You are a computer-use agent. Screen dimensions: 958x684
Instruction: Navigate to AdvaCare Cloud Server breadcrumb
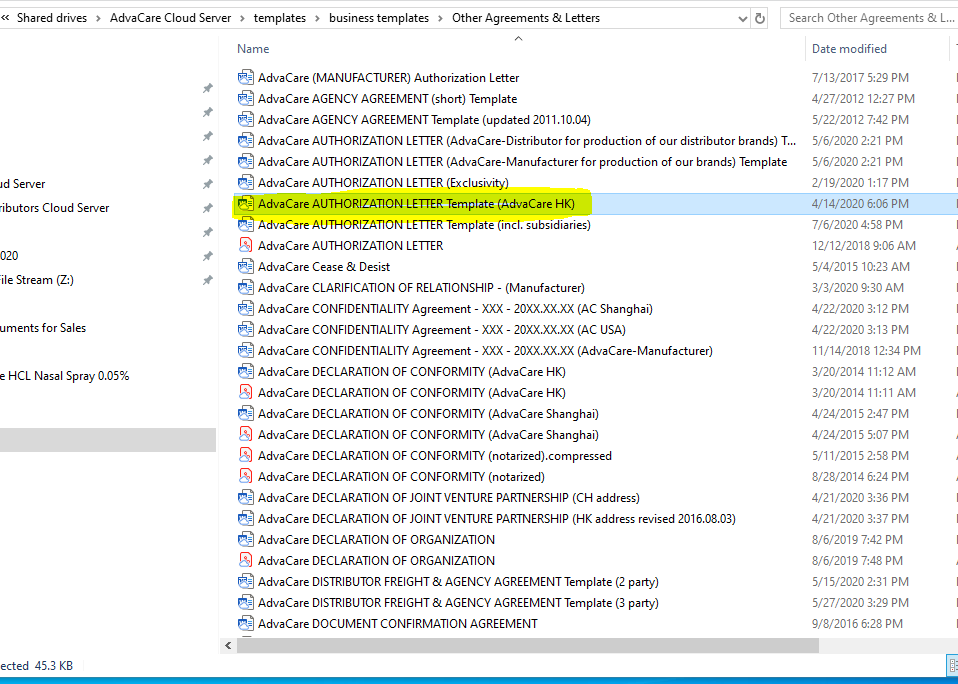click(170, 18)
